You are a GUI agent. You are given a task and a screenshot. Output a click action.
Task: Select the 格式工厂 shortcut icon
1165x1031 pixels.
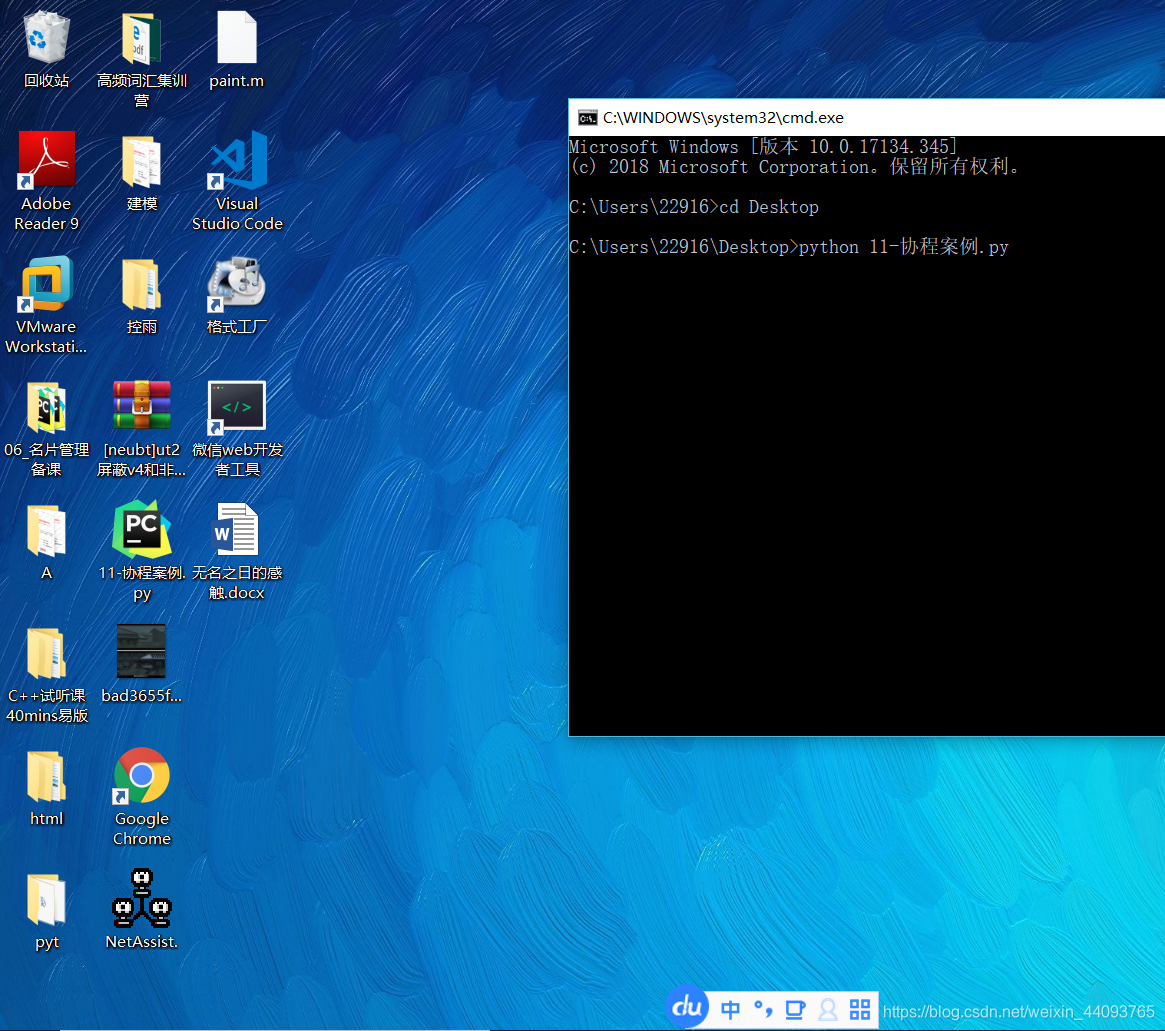(236, 284)
